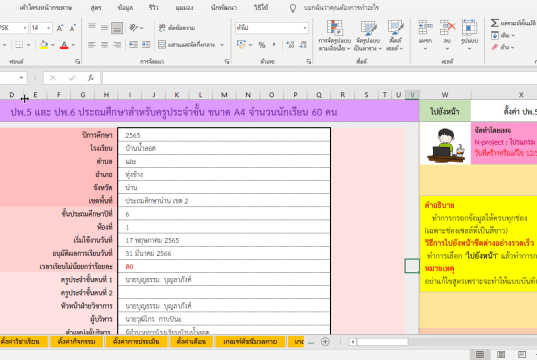The width and height of the screenshot is (537, 360).
Task: Open alignment group dialog launcher
Action: pos(227,61)
